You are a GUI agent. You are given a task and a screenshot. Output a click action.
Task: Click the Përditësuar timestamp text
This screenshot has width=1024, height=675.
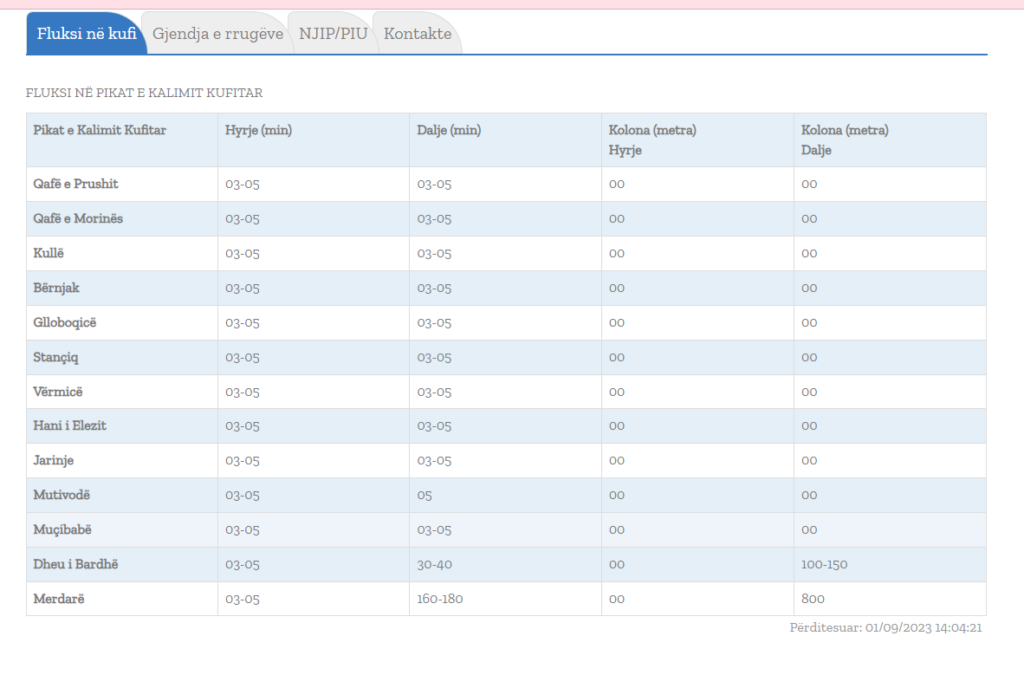tap(886, 628)
